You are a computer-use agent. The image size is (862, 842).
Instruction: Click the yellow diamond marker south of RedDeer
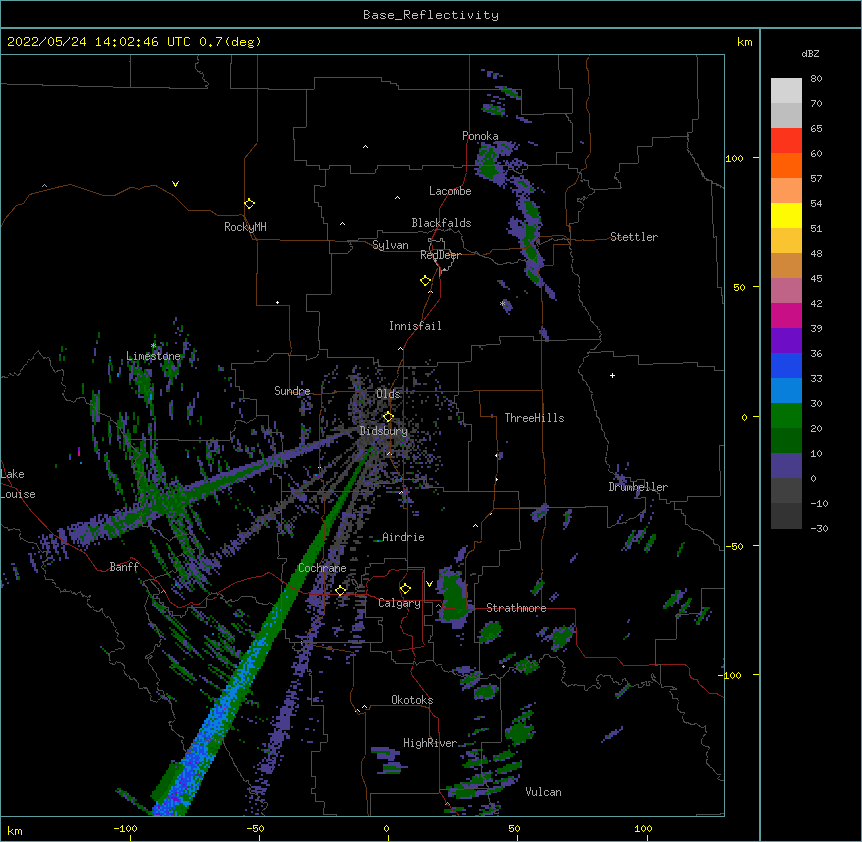point(425,281)
